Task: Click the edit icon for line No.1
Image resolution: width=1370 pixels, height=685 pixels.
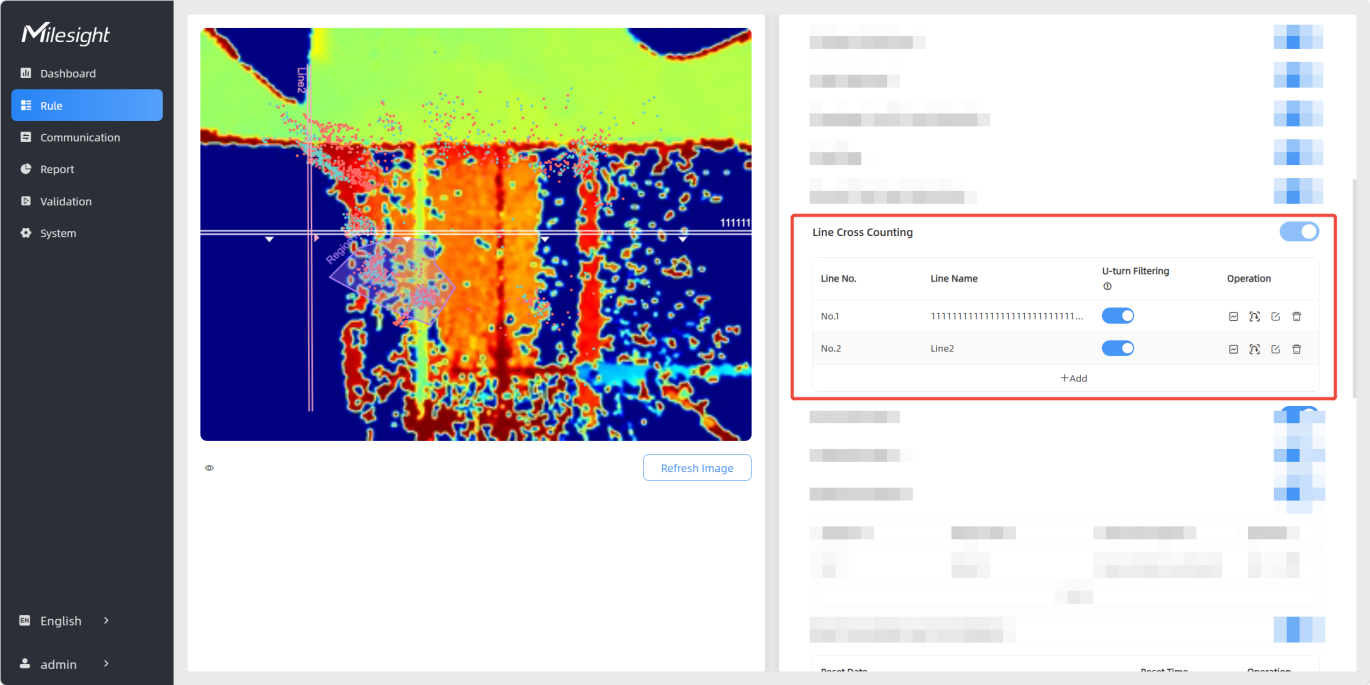Action: 1275,317
